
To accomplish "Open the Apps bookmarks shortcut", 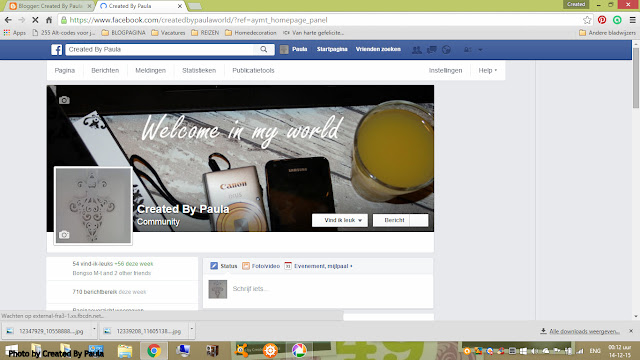I will [x=14, y=33].
